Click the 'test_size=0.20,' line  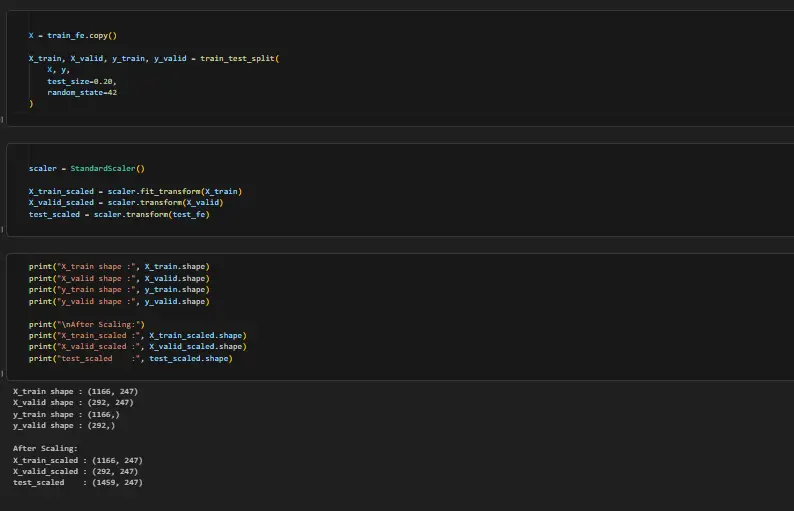click(82, 81)
